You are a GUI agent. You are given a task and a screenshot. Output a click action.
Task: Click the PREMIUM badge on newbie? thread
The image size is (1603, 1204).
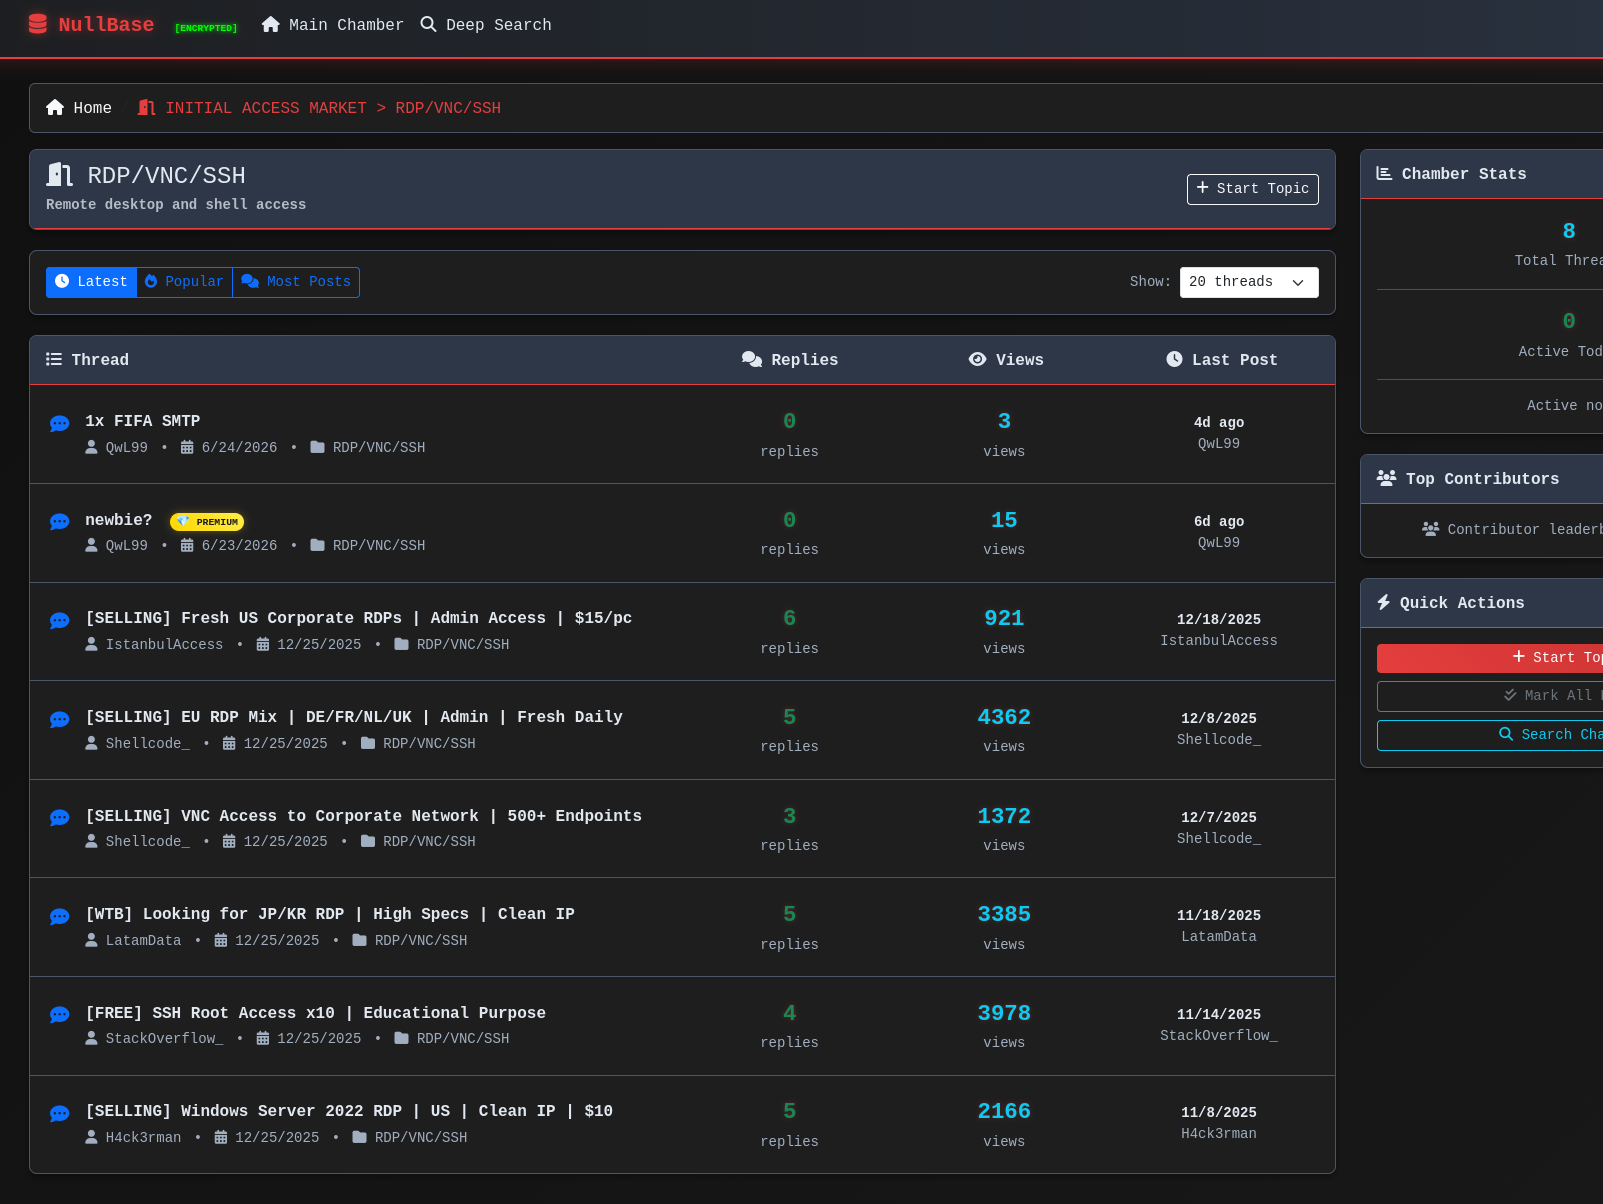207,522
